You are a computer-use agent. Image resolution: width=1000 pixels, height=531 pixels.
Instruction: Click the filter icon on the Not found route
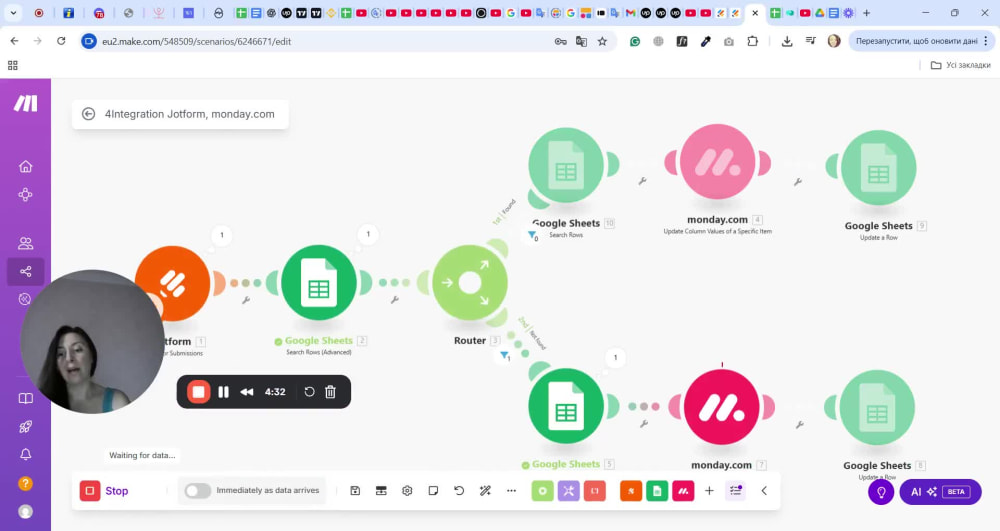pyautogui.click(x=504, y=355)
